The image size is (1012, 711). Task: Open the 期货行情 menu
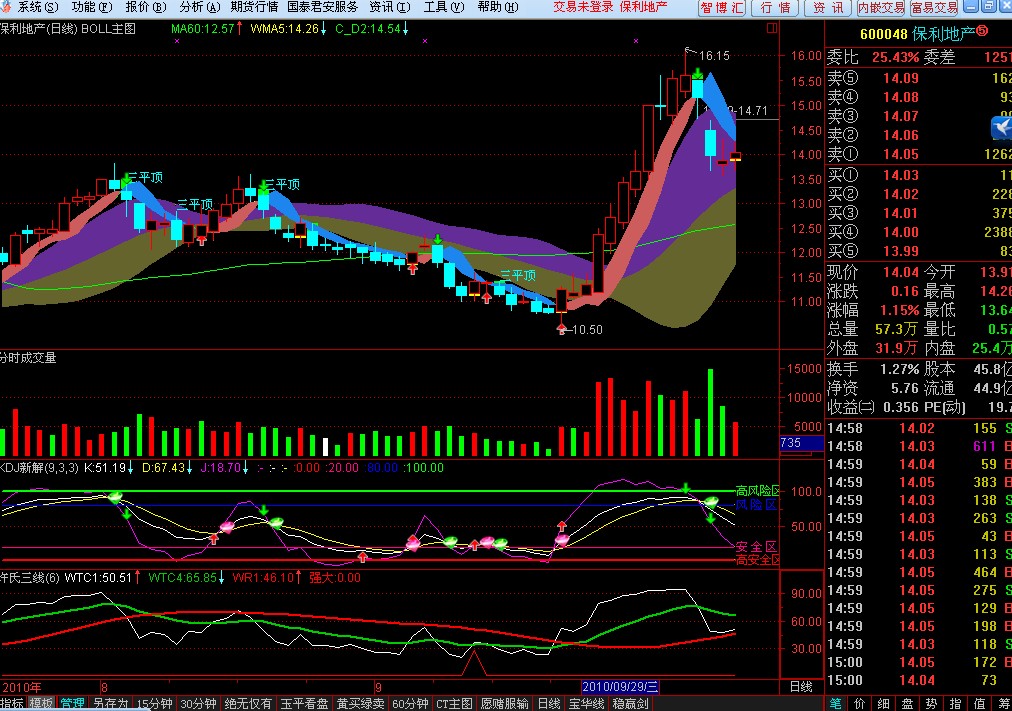pos(254,7)
